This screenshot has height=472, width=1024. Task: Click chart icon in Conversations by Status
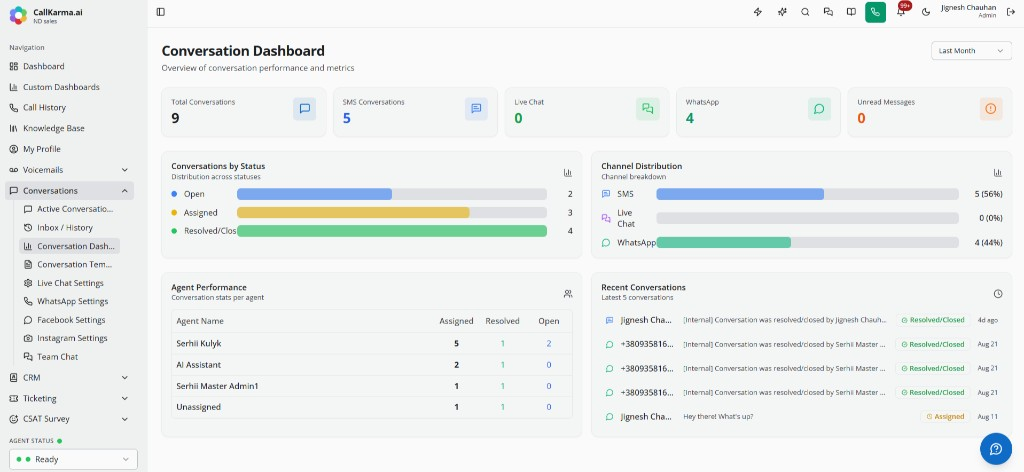(x=568, y=172)
